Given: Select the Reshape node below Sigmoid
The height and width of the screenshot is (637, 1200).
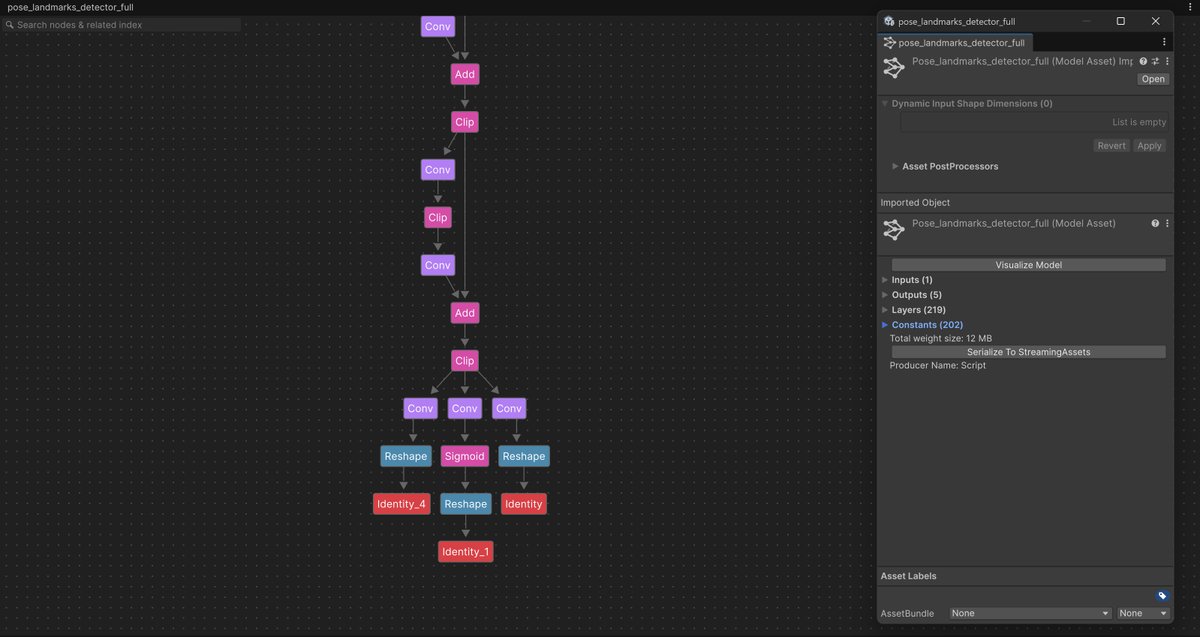Looking at the screenshot, I should (465, 504).
